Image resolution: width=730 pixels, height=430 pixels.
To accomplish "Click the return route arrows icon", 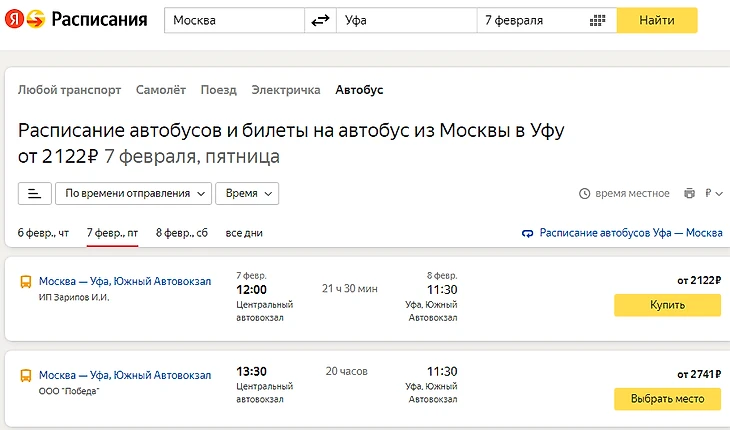I will [528, 233].
